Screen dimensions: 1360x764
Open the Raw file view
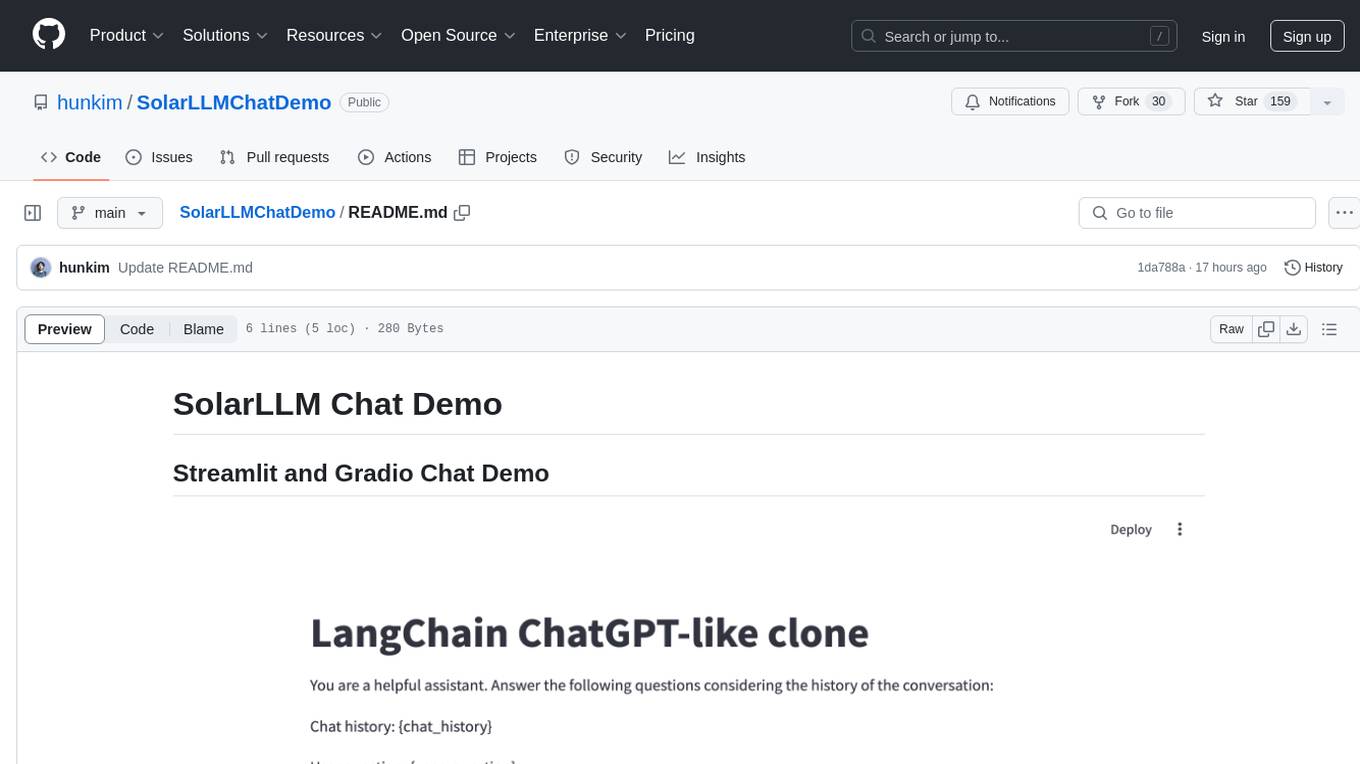pos(1231,329)
